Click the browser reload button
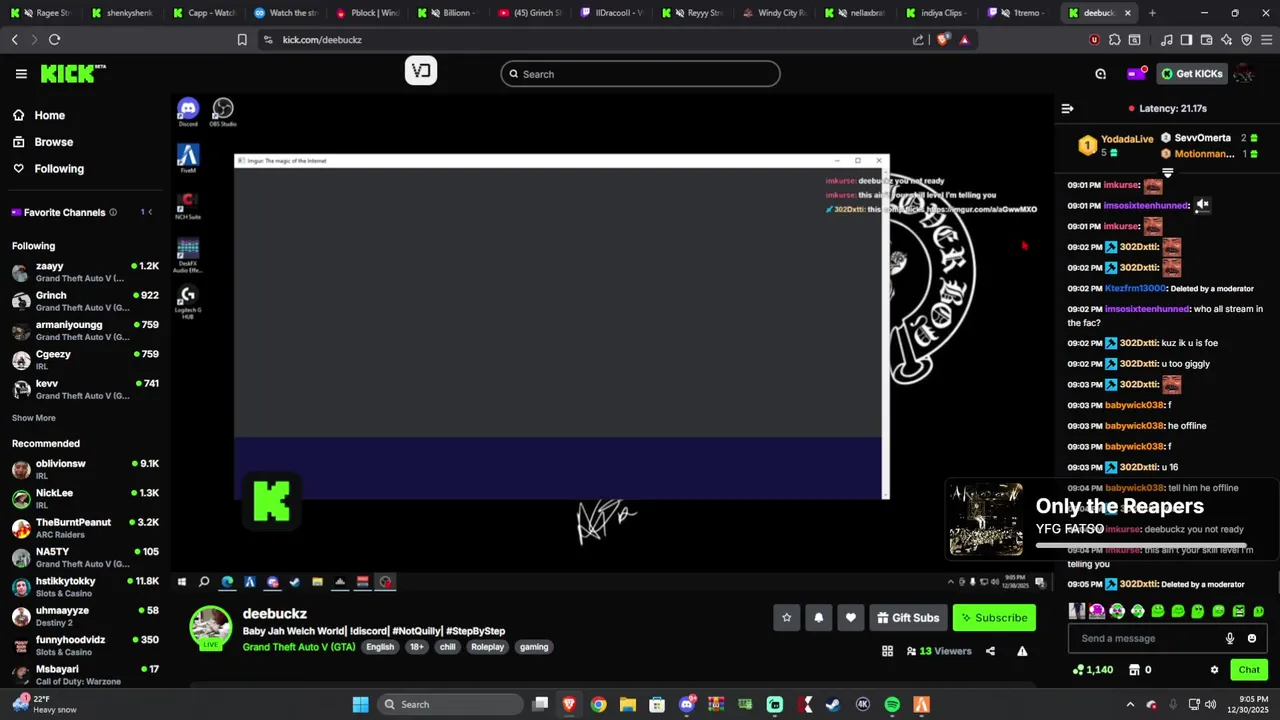Screen dimensions: 1280x720 (x=54, y=40)
